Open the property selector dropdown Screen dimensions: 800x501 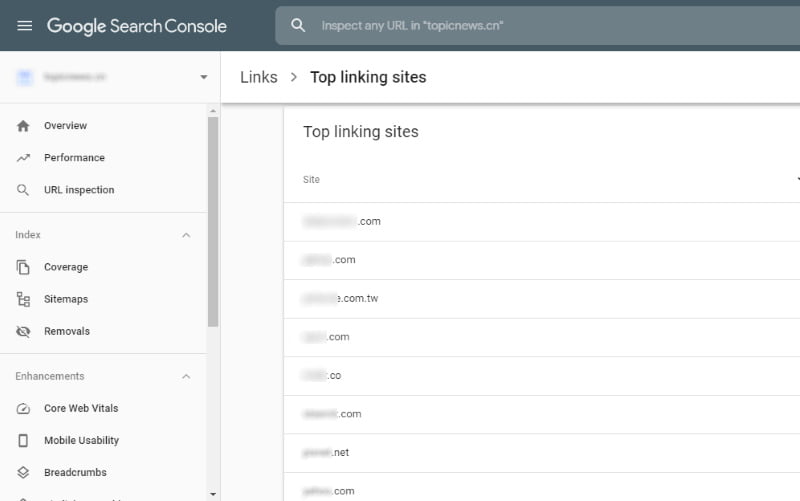point(204,77)
